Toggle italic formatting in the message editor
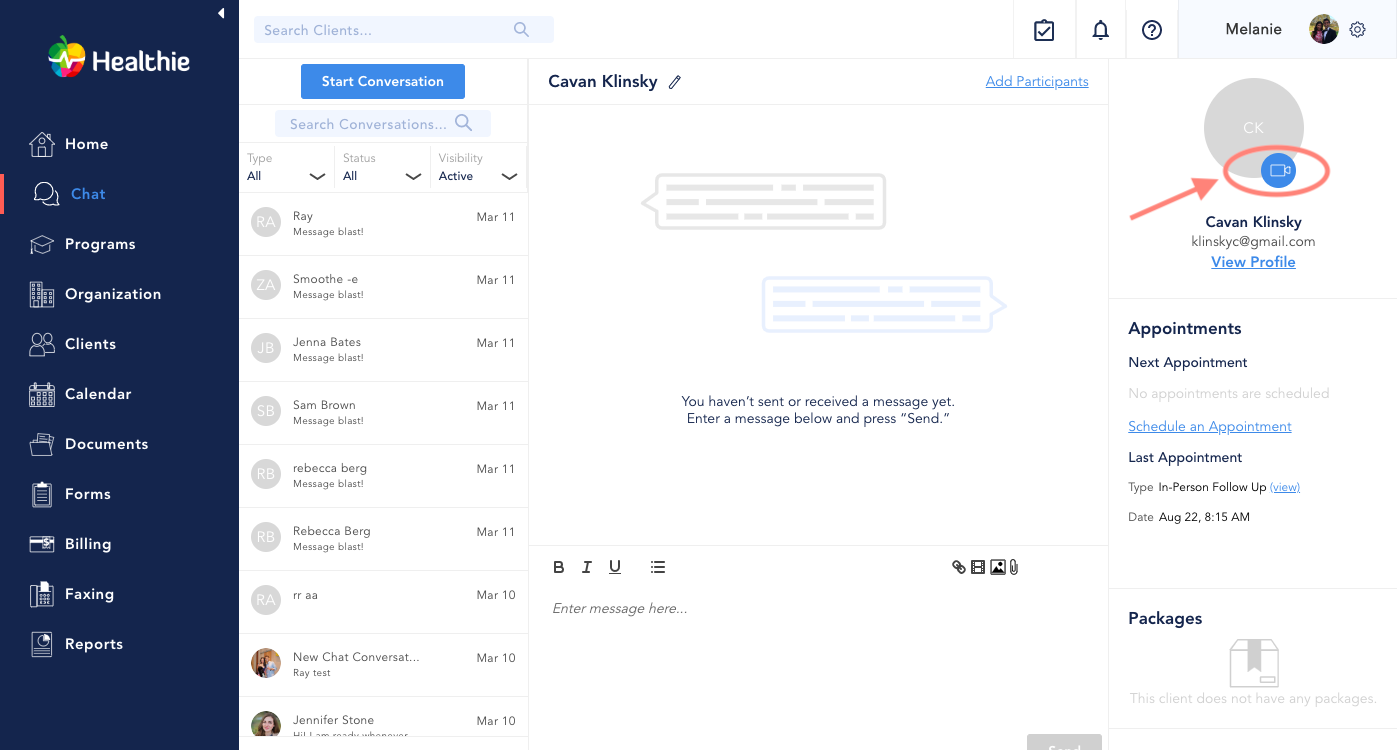Image resolution: width=1397 pixels, height=750 pixels. point(587,567)
